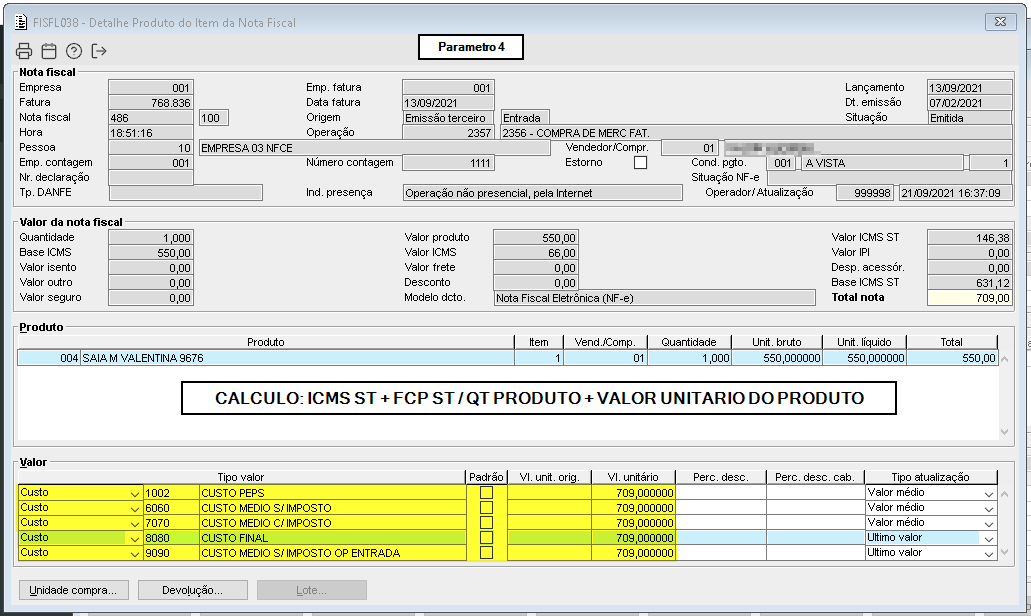Click the Unit. líquido column header
This screenshot has height=616, width=1031.
(864, 342)
